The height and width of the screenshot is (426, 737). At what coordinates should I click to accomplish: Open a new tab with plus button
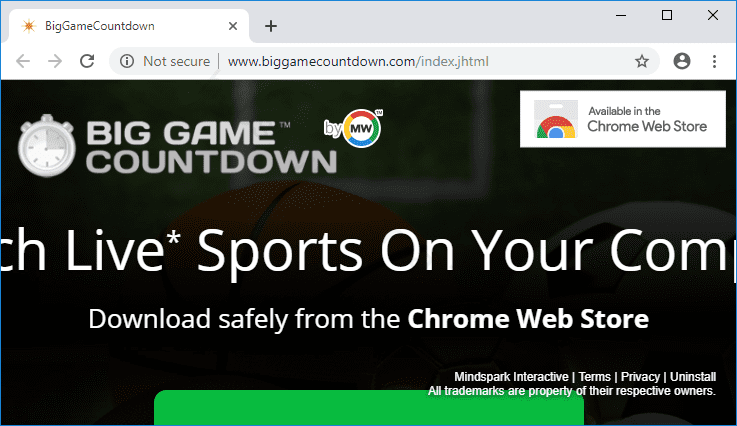pyautogui.click(x=270, y=26)
